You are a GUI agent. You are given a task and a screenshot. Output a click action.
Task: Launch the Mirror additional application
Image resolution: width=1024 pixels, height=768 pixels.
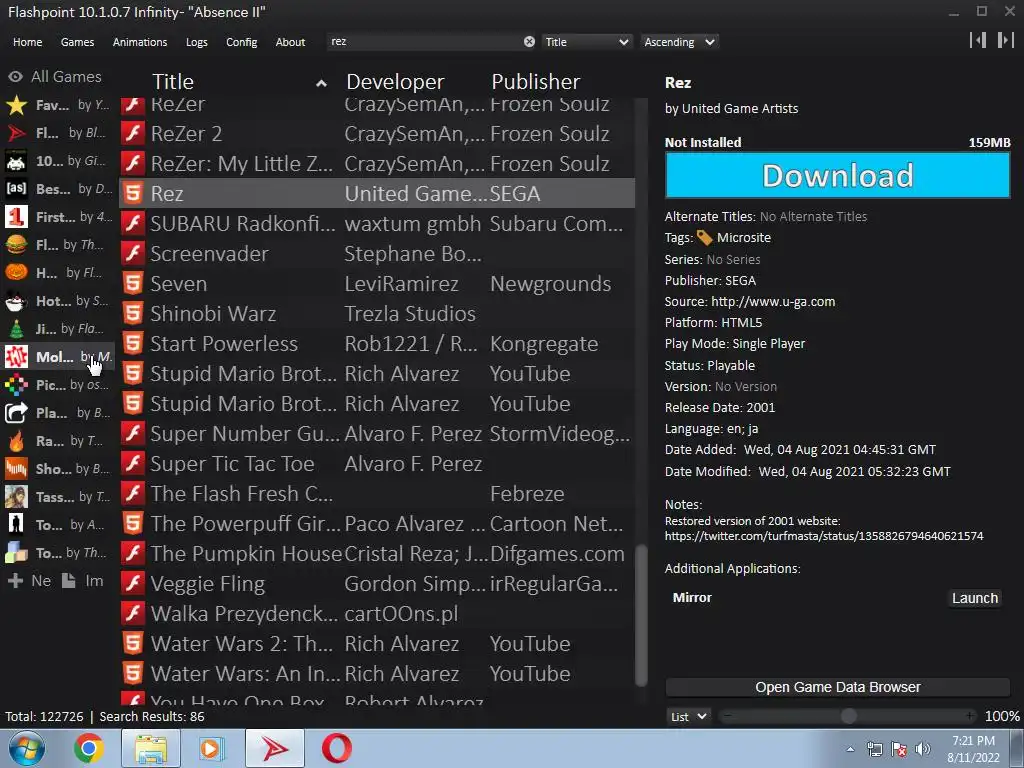coord(974,598)
